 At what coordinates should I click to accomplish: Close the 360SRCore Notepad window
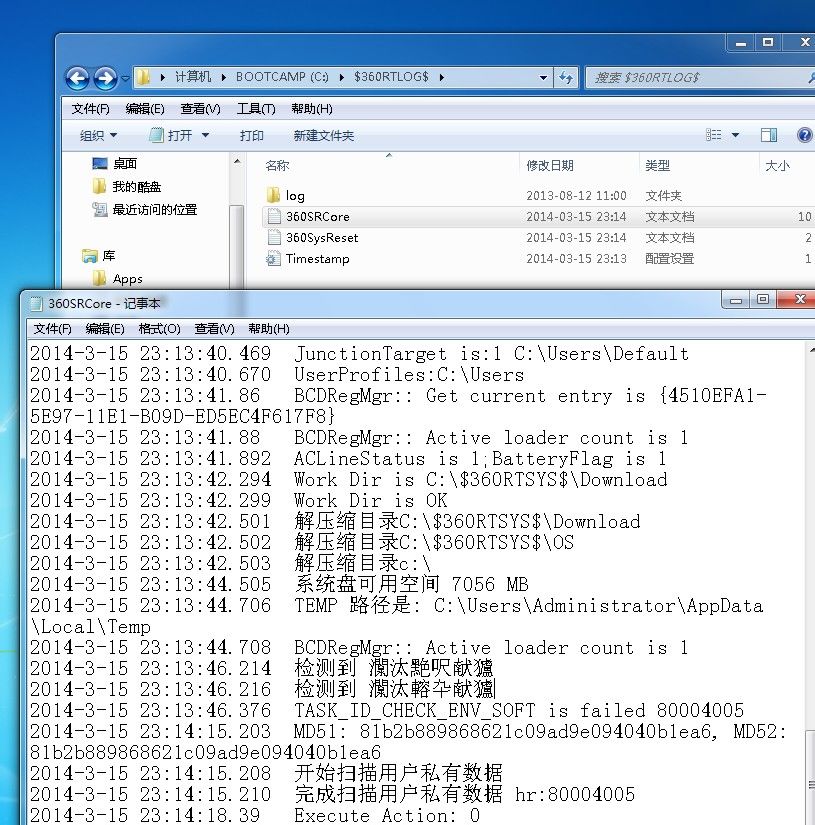[799, 299]
